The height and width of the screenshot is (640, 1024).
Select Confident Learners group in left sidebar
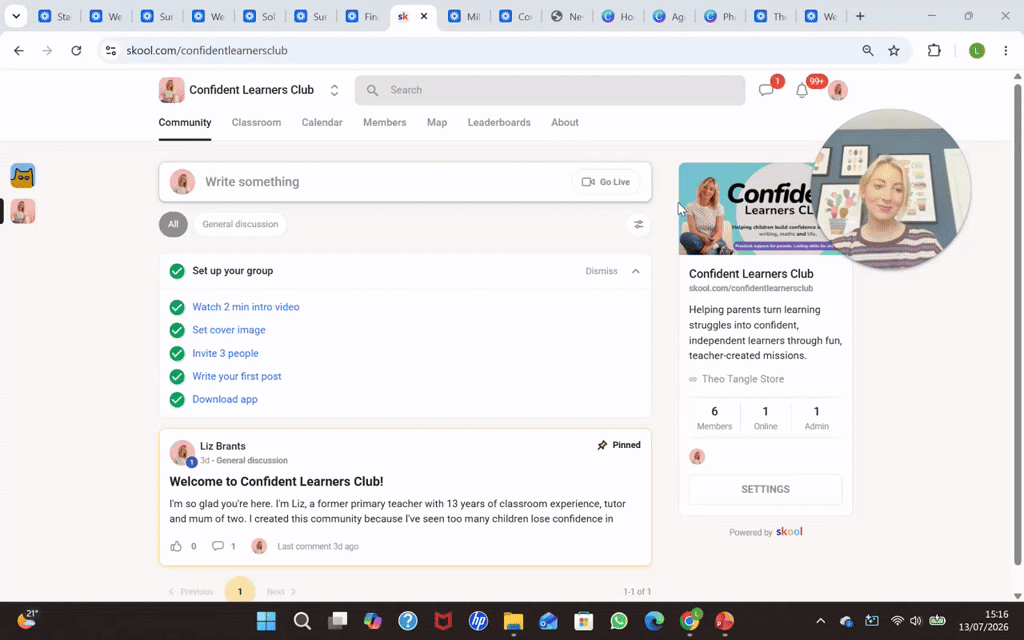tap(23, 211)
